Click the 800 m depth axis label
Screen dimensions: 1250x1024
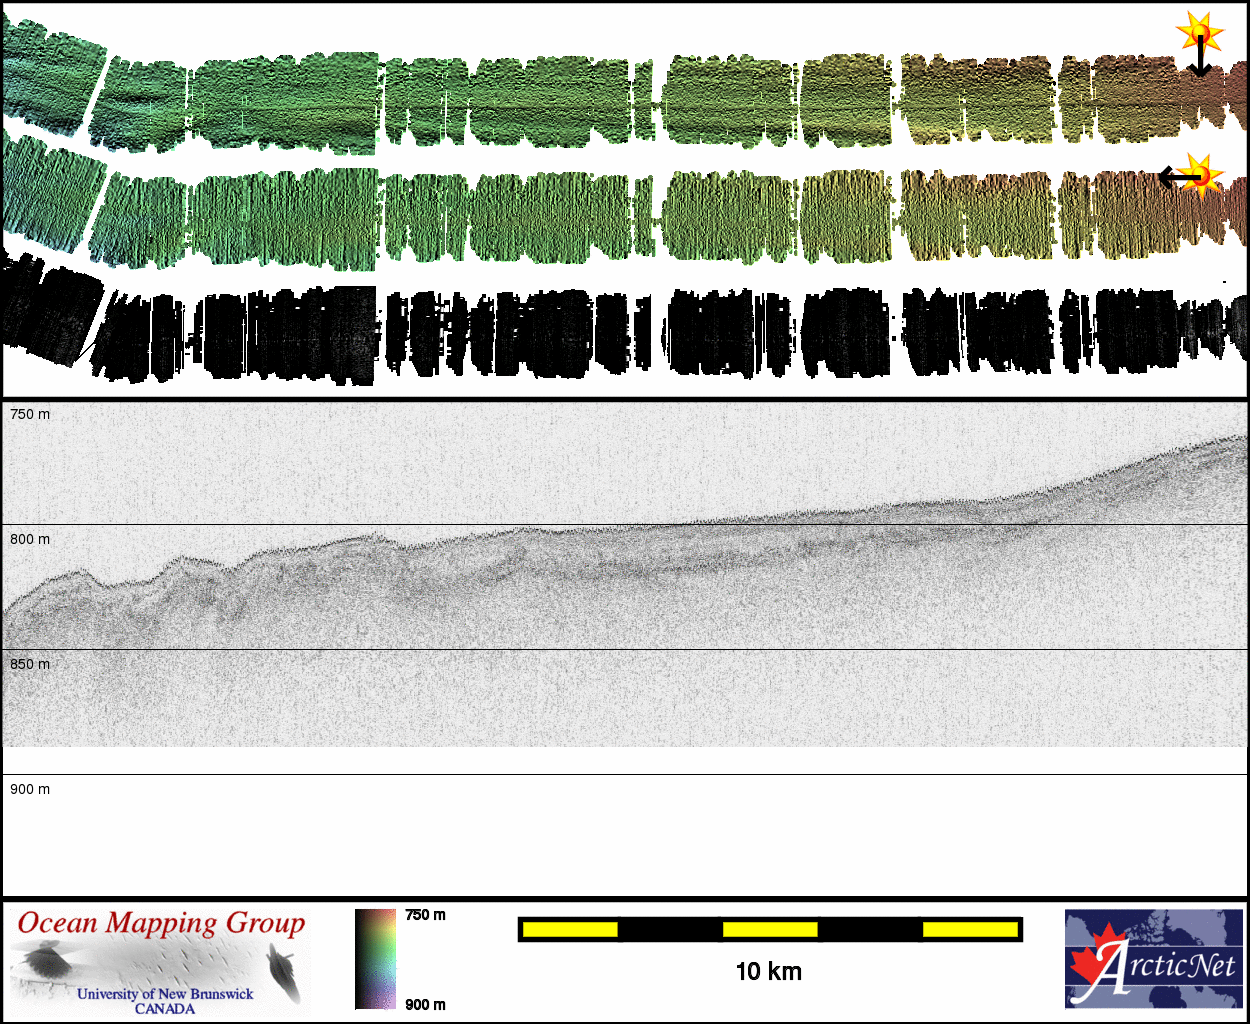(x=30, y=539)
